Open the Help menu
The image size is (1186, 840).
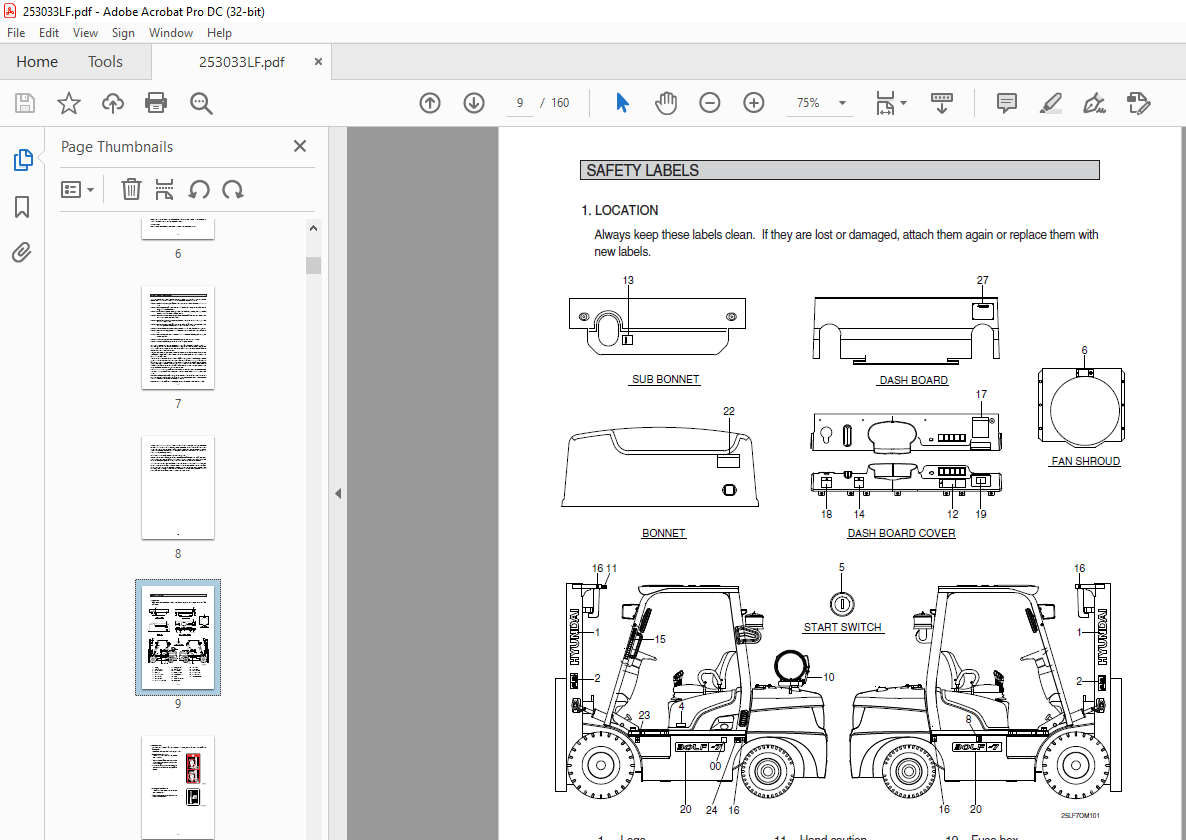click(219, 33)
